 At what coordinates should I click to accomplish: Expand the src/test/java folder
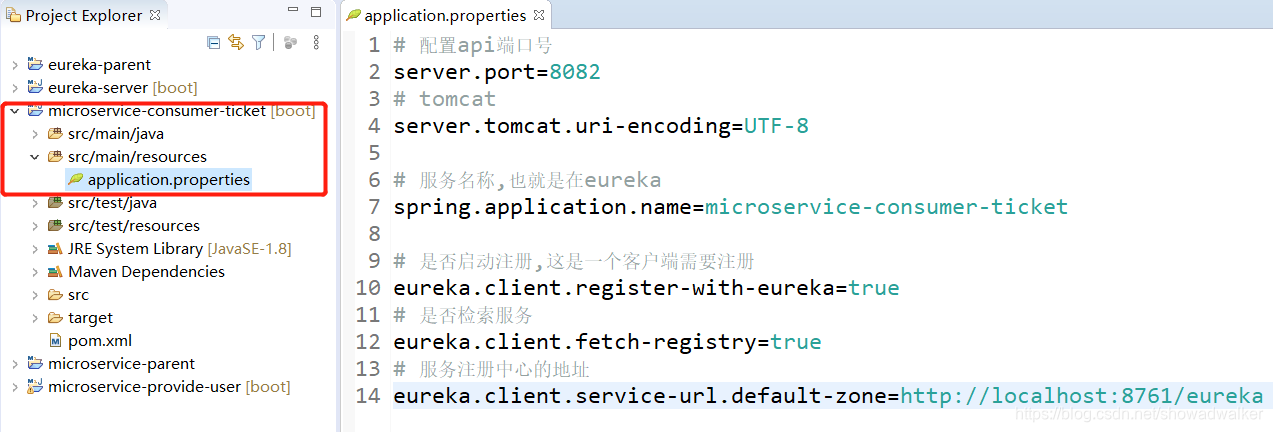34,203
